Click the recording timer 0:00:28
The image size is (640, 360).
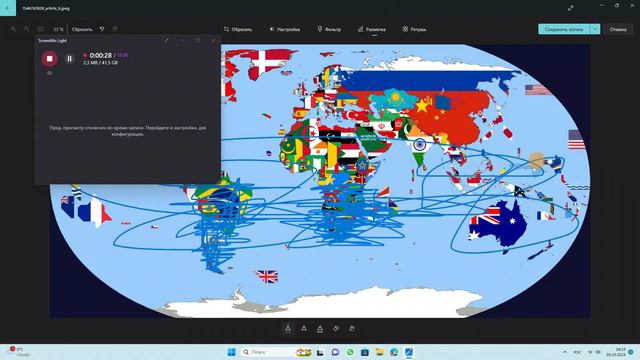(100, 55)
